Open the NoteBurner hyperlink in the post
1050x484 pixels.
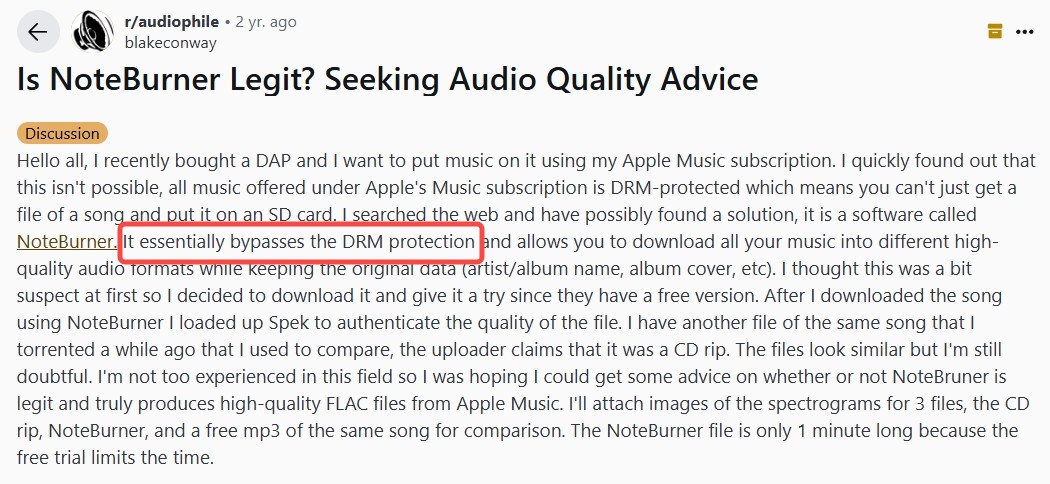click(67, 241)
